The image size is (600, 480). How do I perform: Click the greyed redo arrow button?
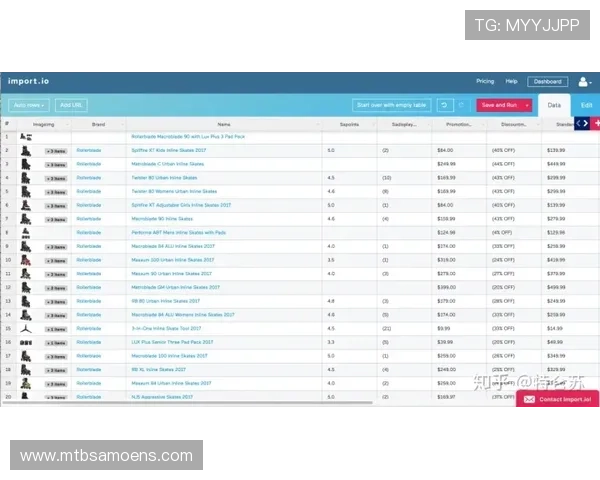(x=462, y=105)
